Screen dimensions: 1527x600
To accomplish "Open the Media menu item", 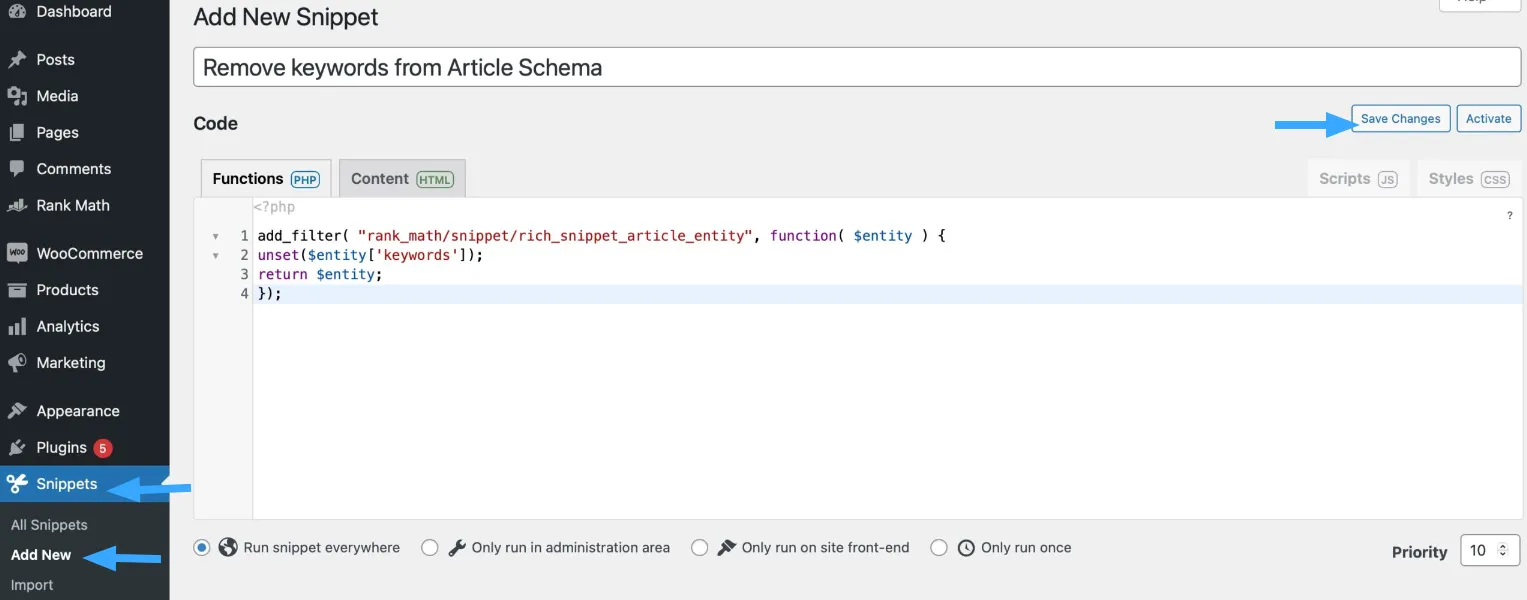I will (x=85, y=96).
